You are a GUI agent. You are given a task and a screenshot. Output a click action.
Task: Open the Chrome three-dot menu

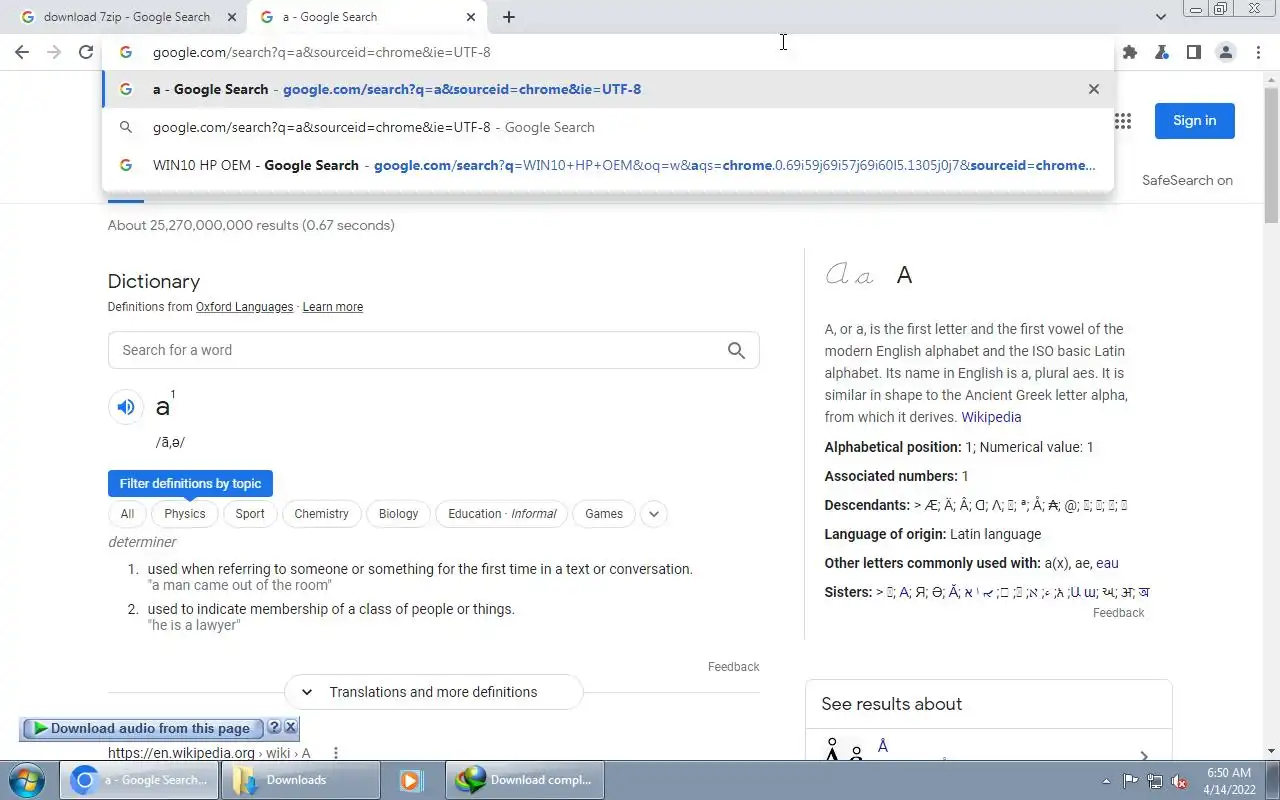point(1257,52)
